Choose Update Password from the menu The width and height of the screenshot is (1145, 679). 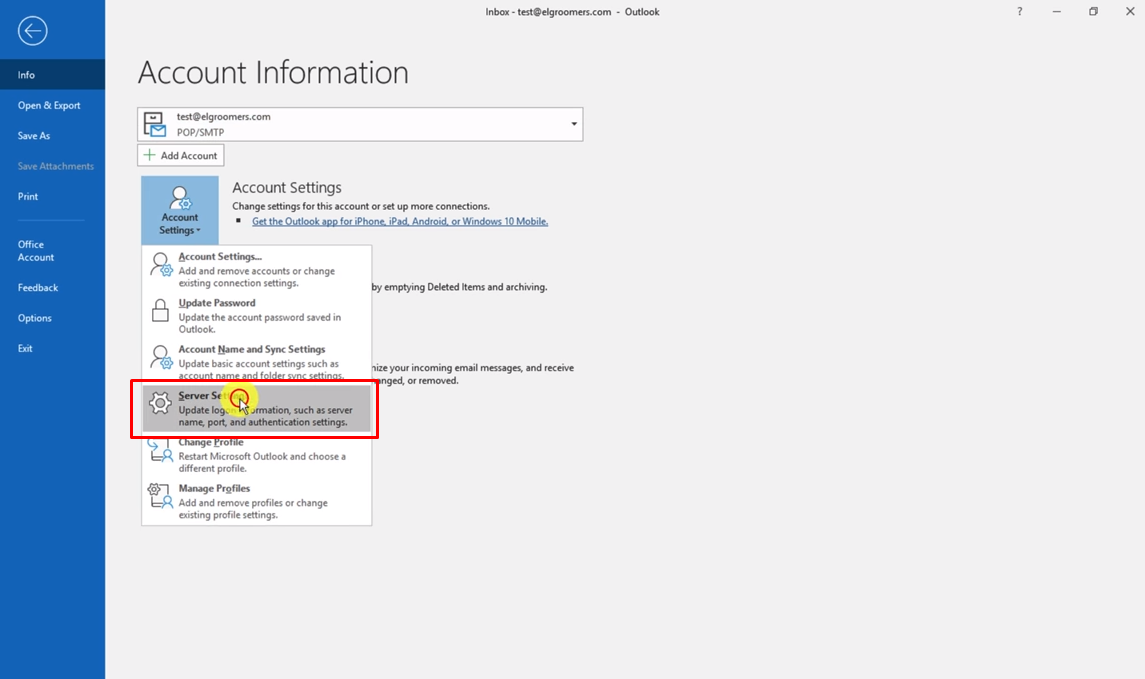pos(256,315)
